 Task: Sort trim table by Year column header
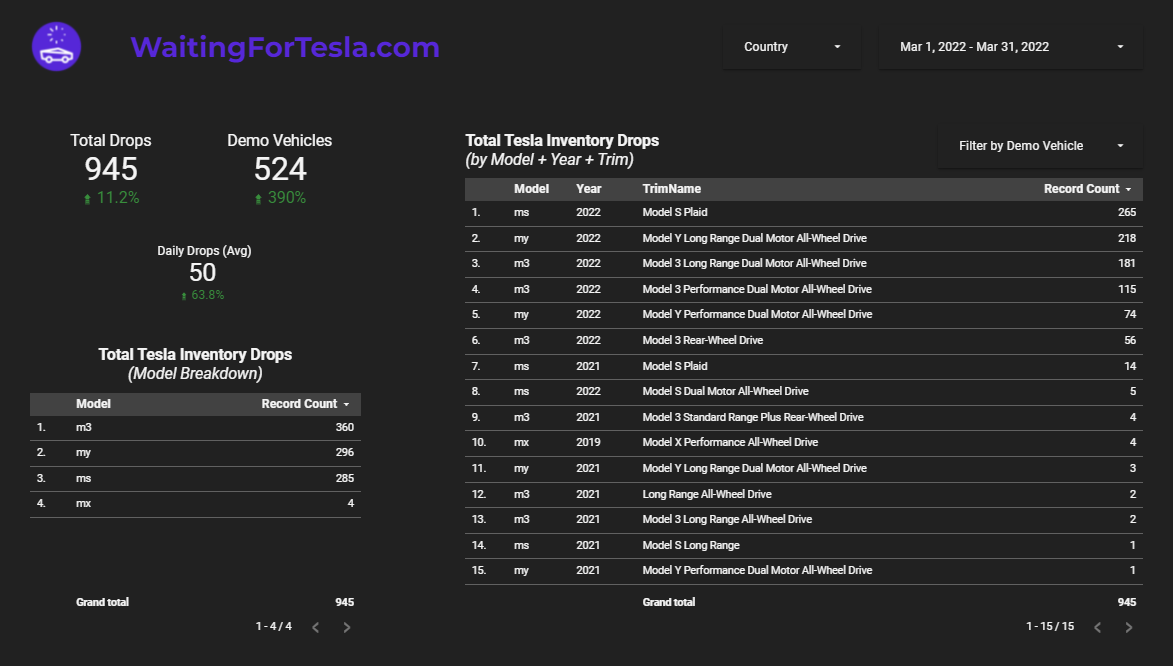(589, 189)
